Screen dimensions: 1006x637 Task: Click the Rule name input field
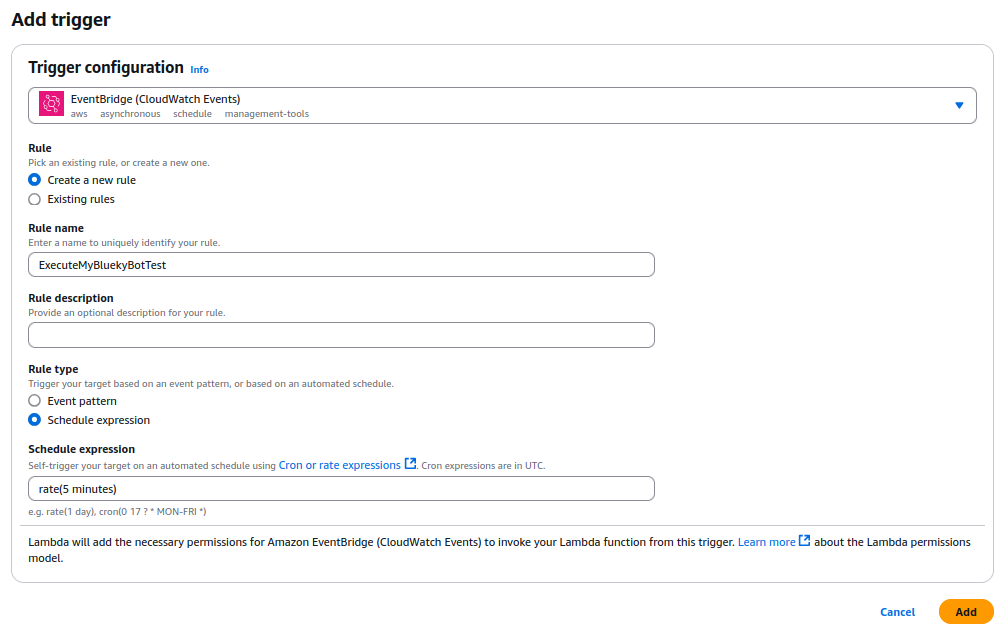341,265
